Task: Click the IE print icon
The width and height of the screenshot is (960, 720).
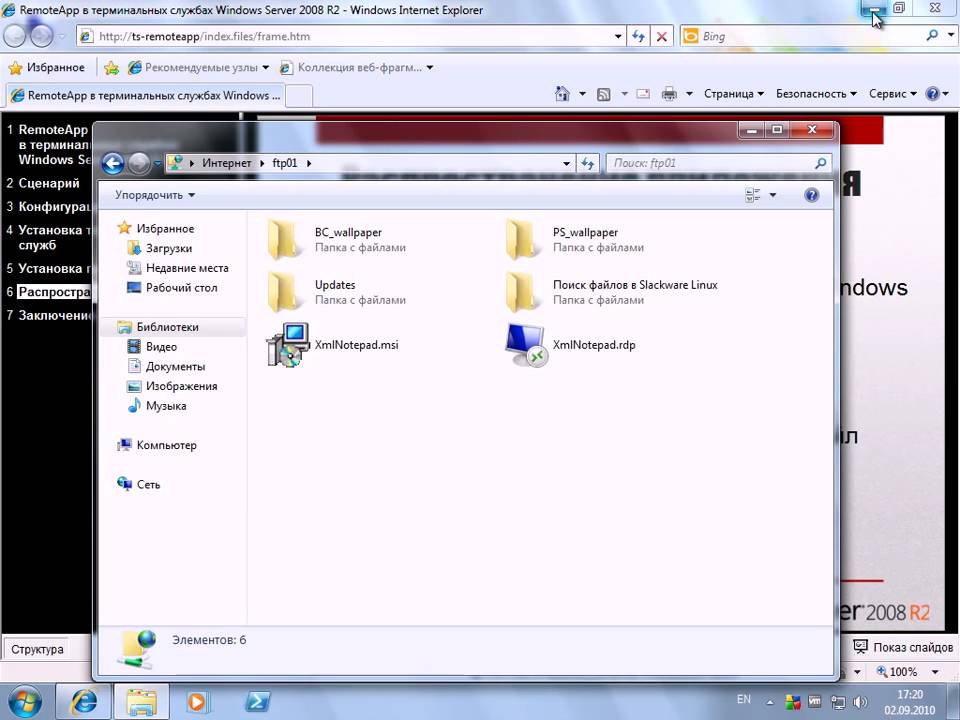Action: click(670, 94)
